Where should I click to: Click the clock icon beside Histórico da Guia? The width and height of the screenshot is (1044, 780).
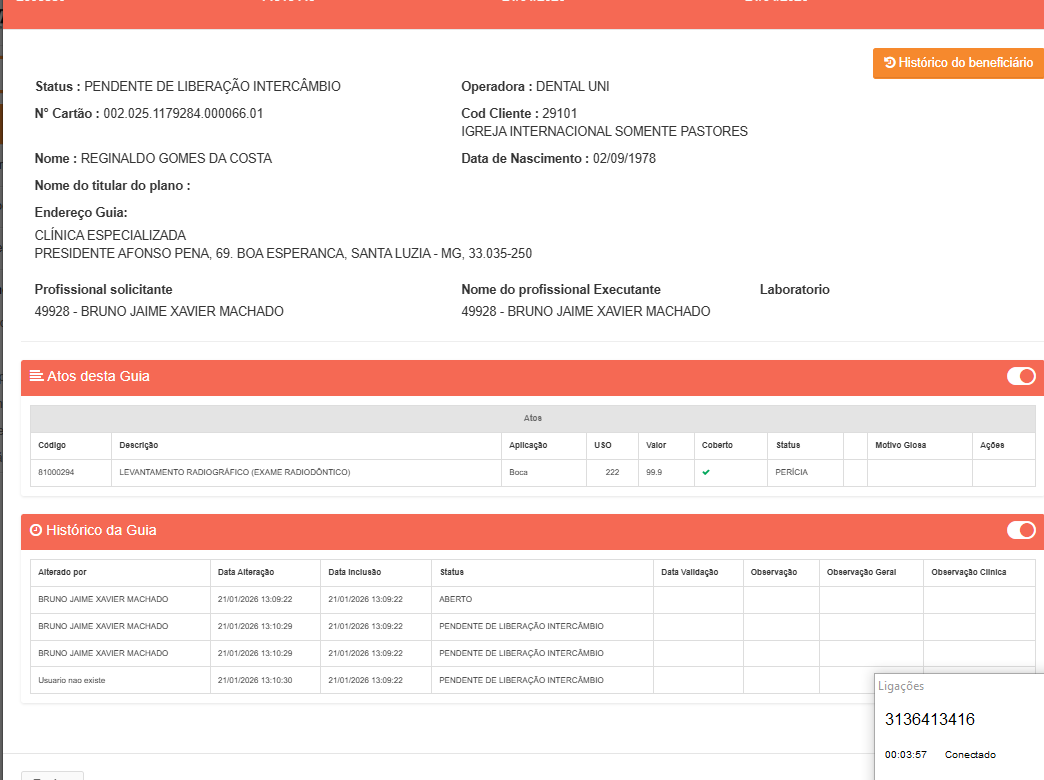coord(36,530)
